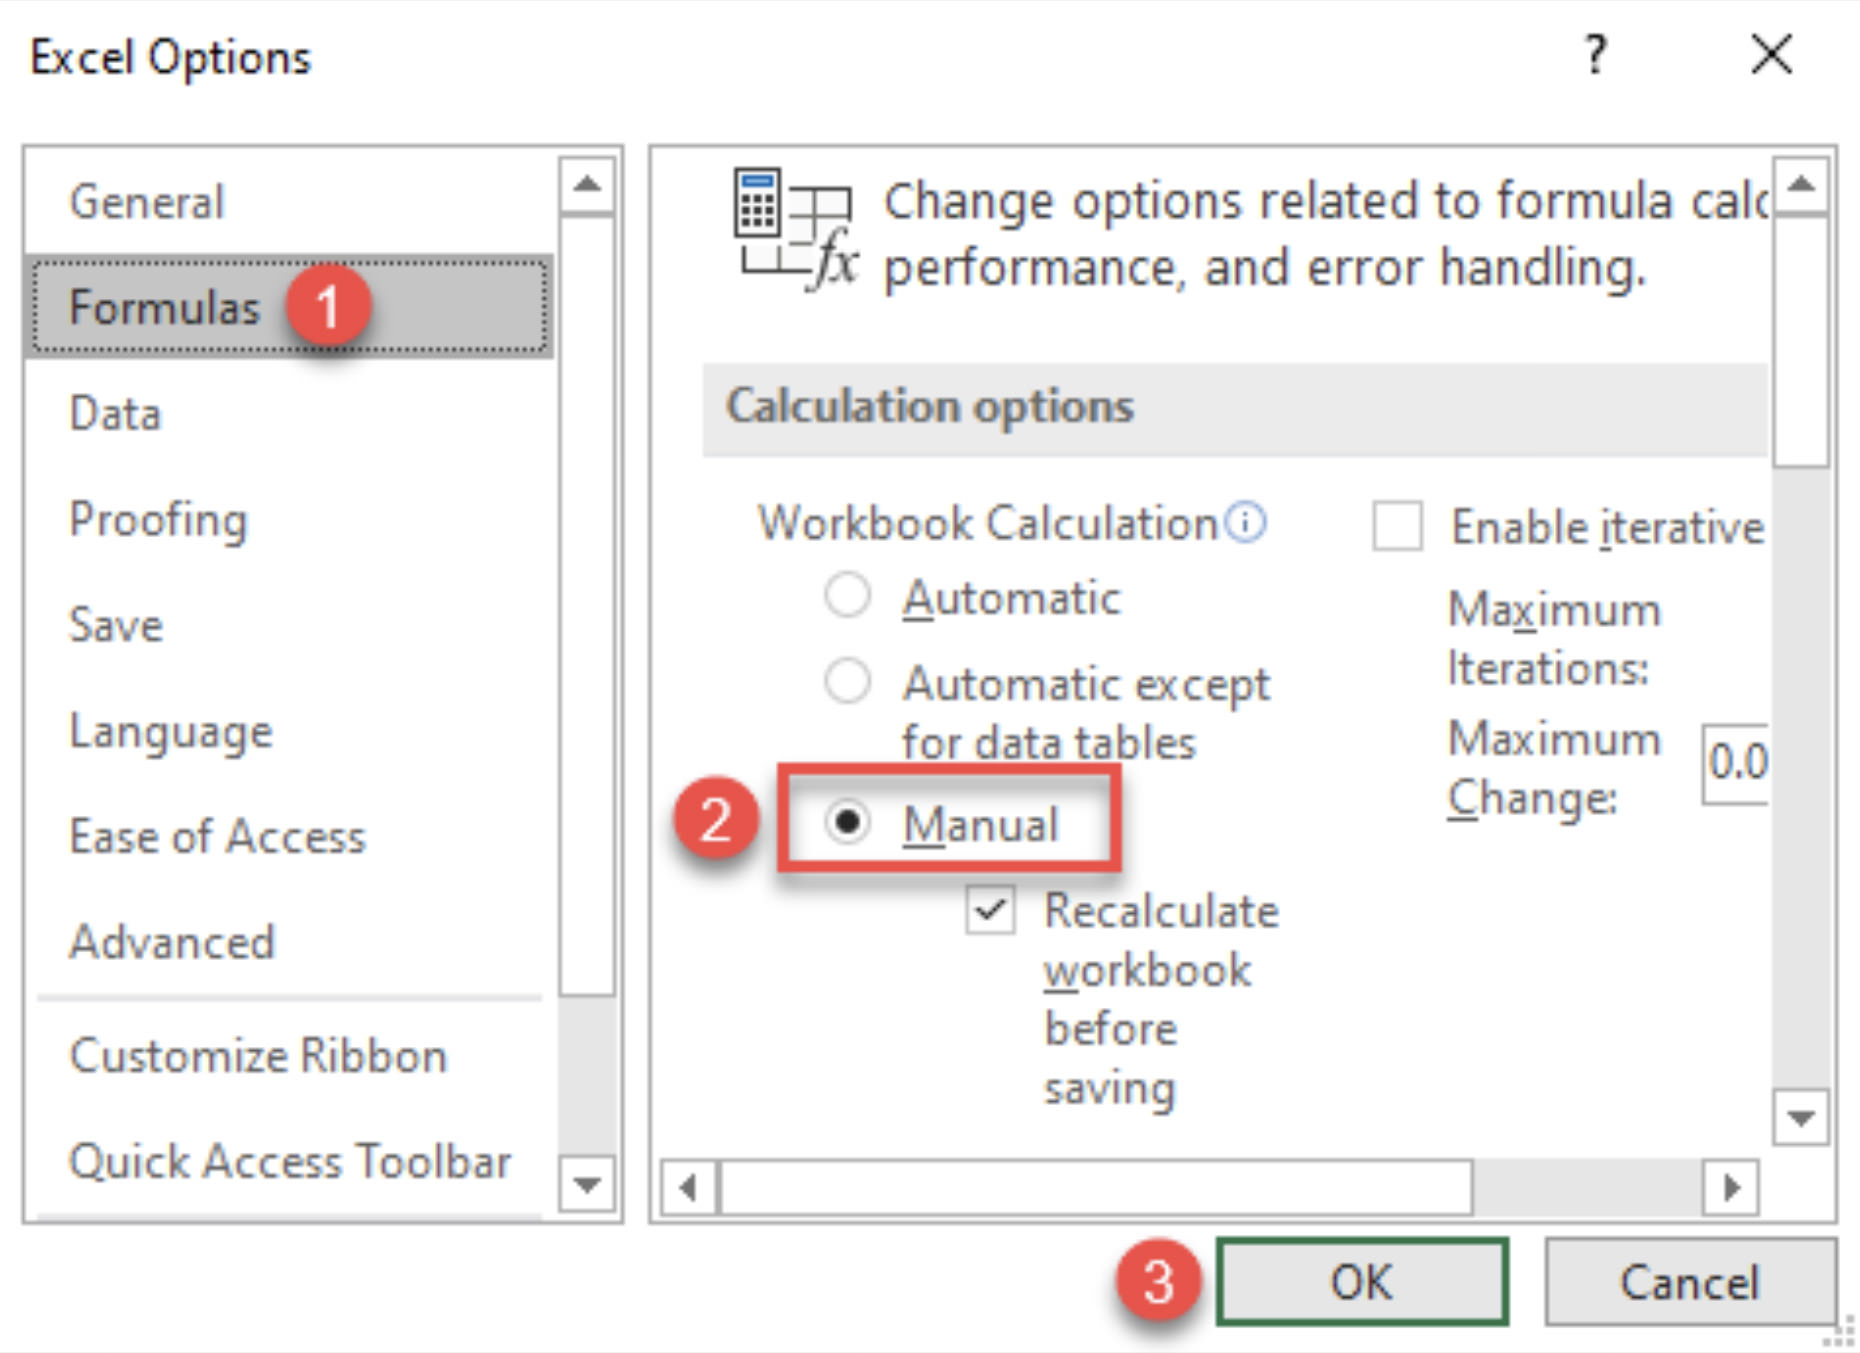1860x1353 pixels.
Task: Confirm settings with the OK button
Action: [x=1362, y=1282]
